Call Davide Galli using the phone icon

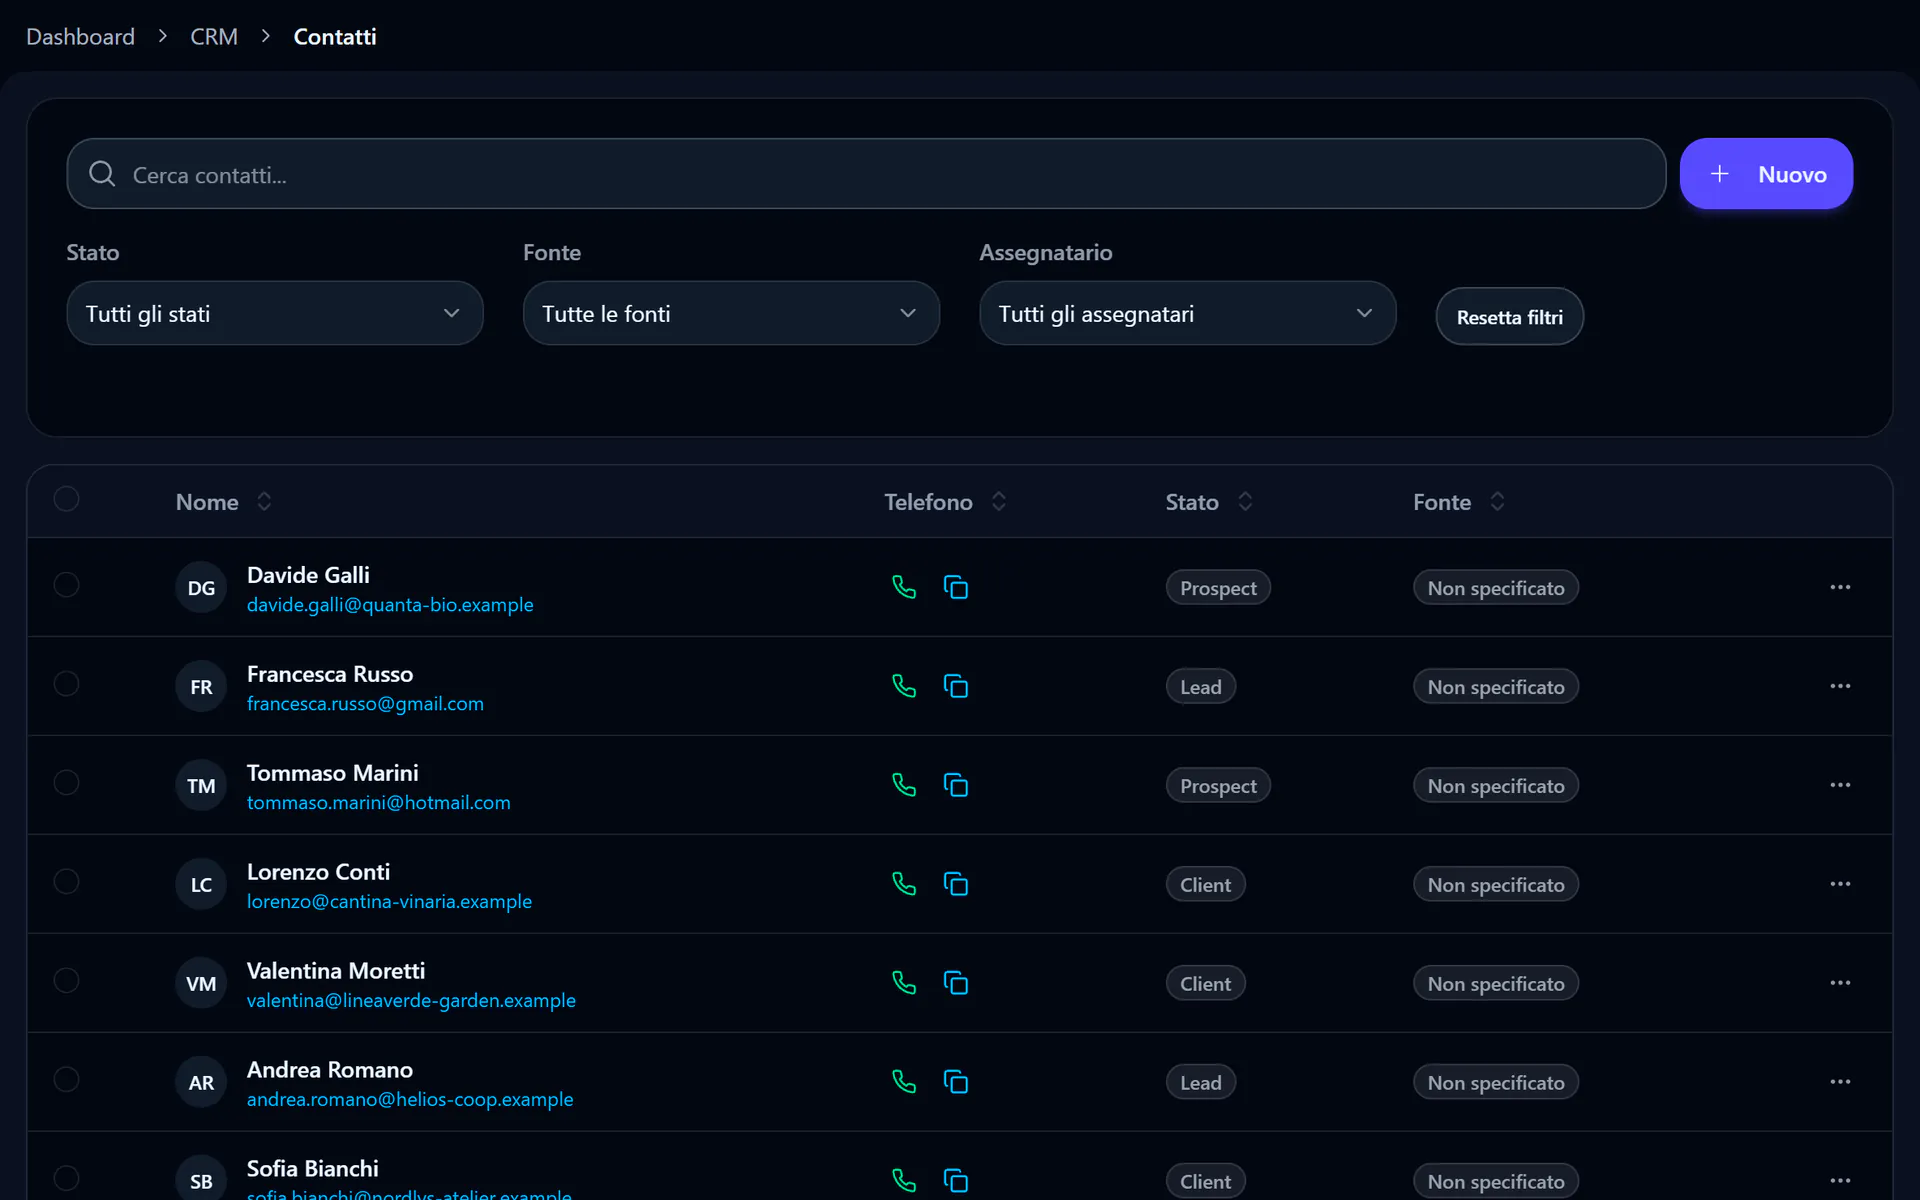pos(904,587)
